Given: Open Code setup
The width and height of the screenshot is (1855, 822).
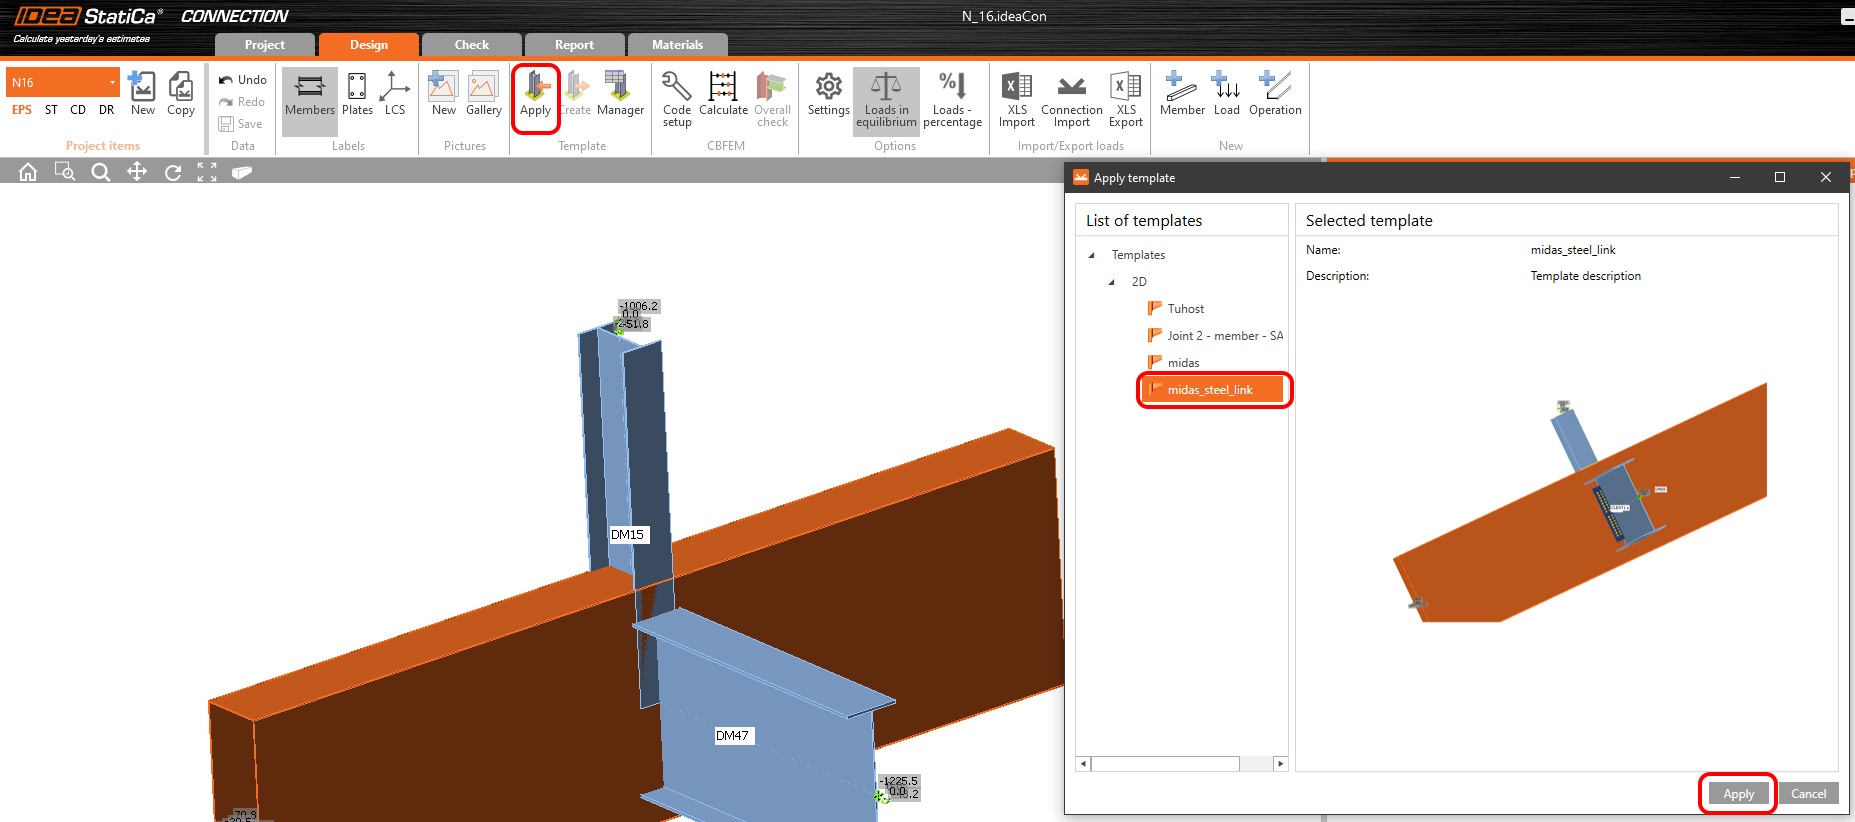Looking at the screenshot, I should 677,98.
